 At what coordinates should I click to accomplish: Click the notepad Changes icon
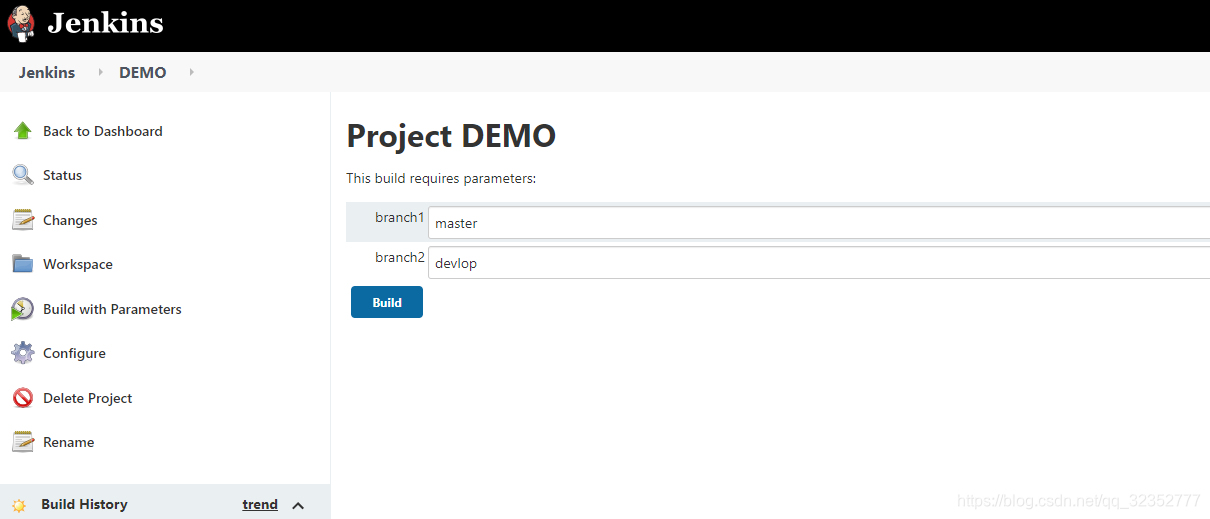click(23, 220)
